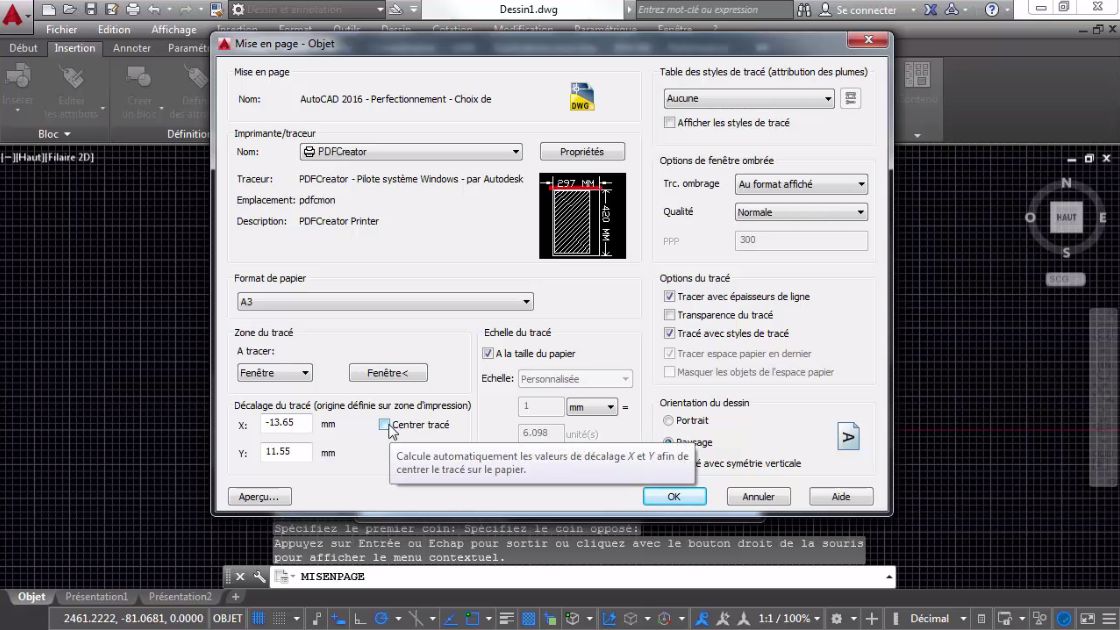This screenshot has width=1120, height=630.
Task: Click the Undo icon in Quick Access toolbar
Action: coord(153,9)
